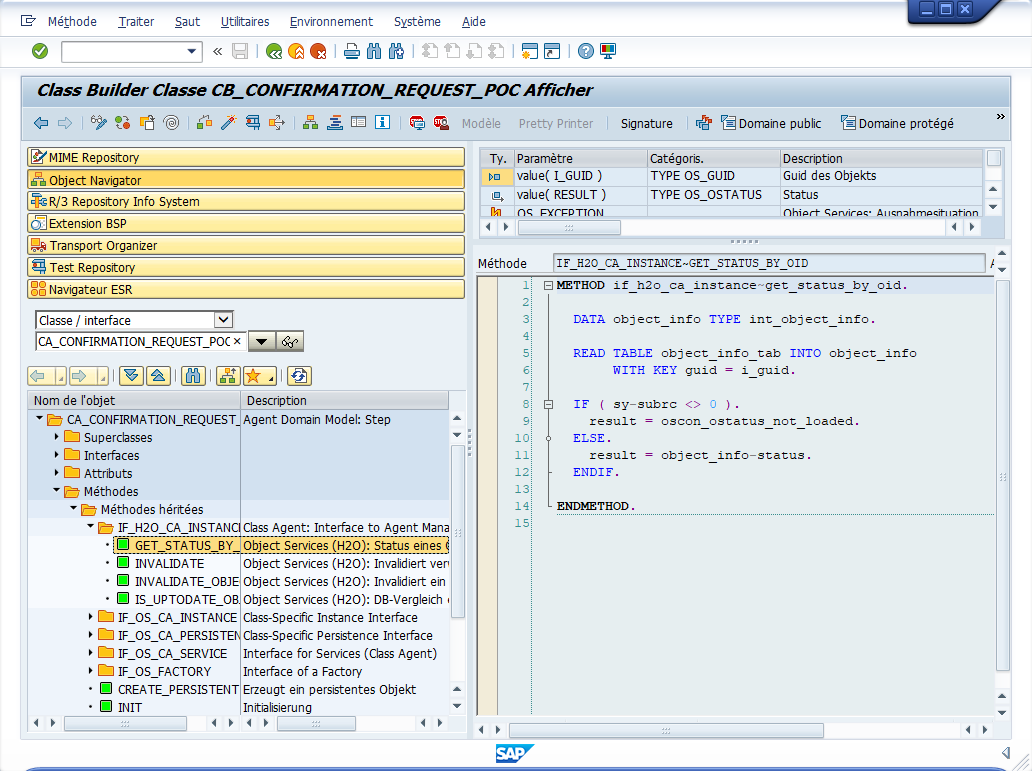
Task: Click the green checkmark Enter icon
Action: 40,51
